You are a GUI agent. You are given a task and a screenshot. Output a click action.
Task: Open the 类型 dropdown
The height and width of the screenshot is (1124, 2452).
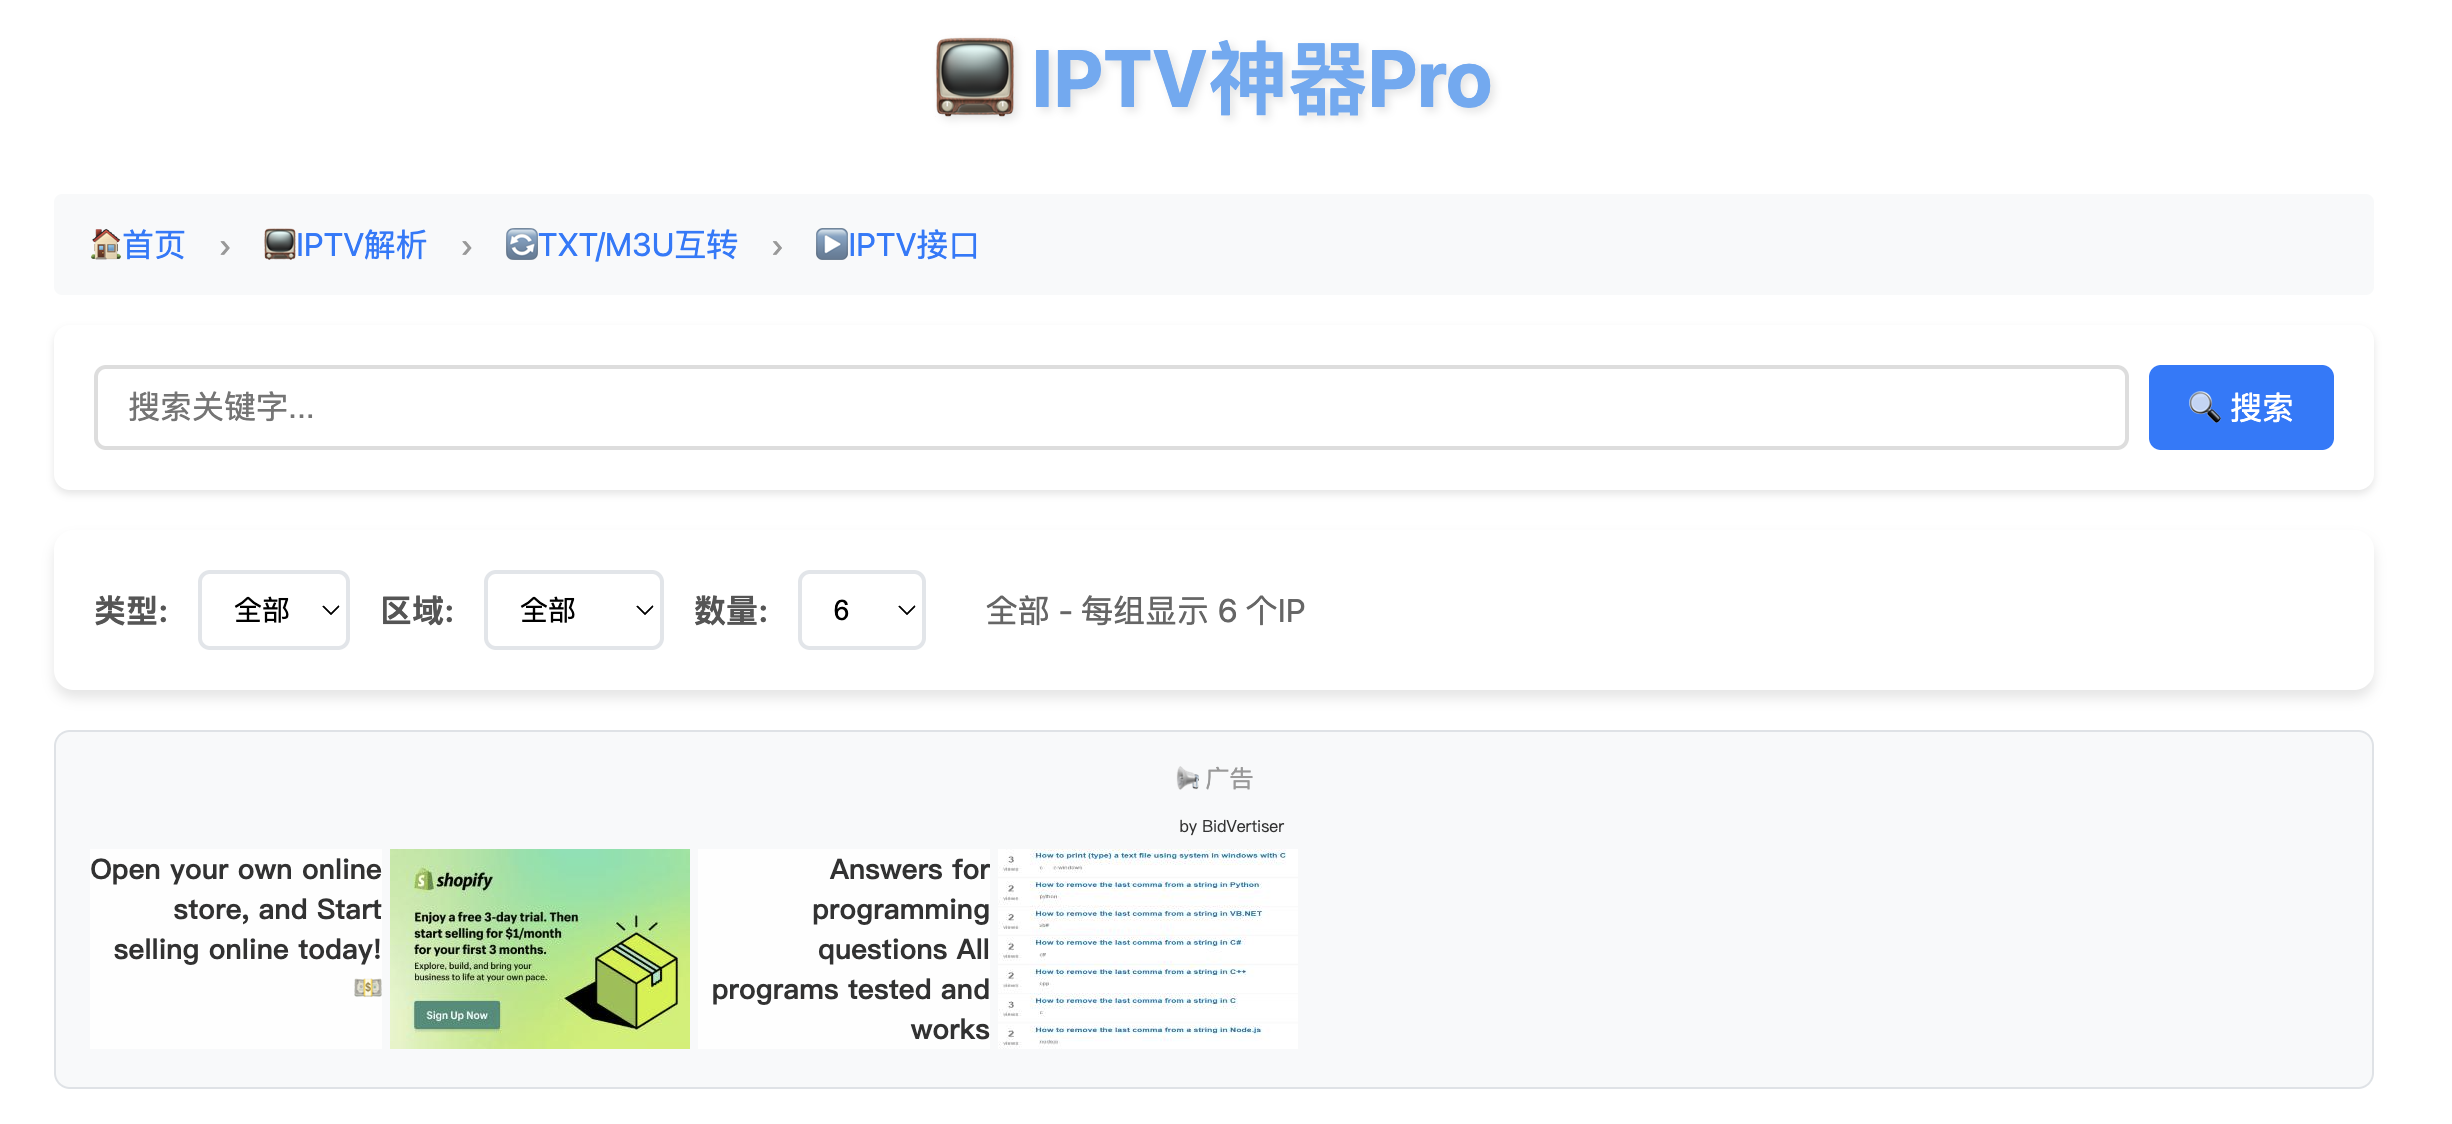[x=274, y=610]
